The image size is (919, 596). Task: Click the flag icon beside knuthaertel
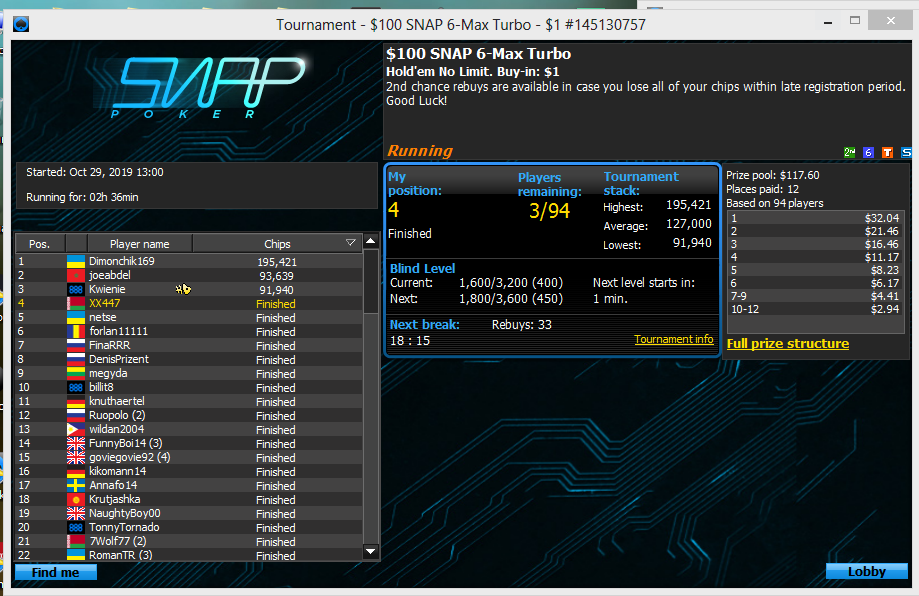(76, 401)
